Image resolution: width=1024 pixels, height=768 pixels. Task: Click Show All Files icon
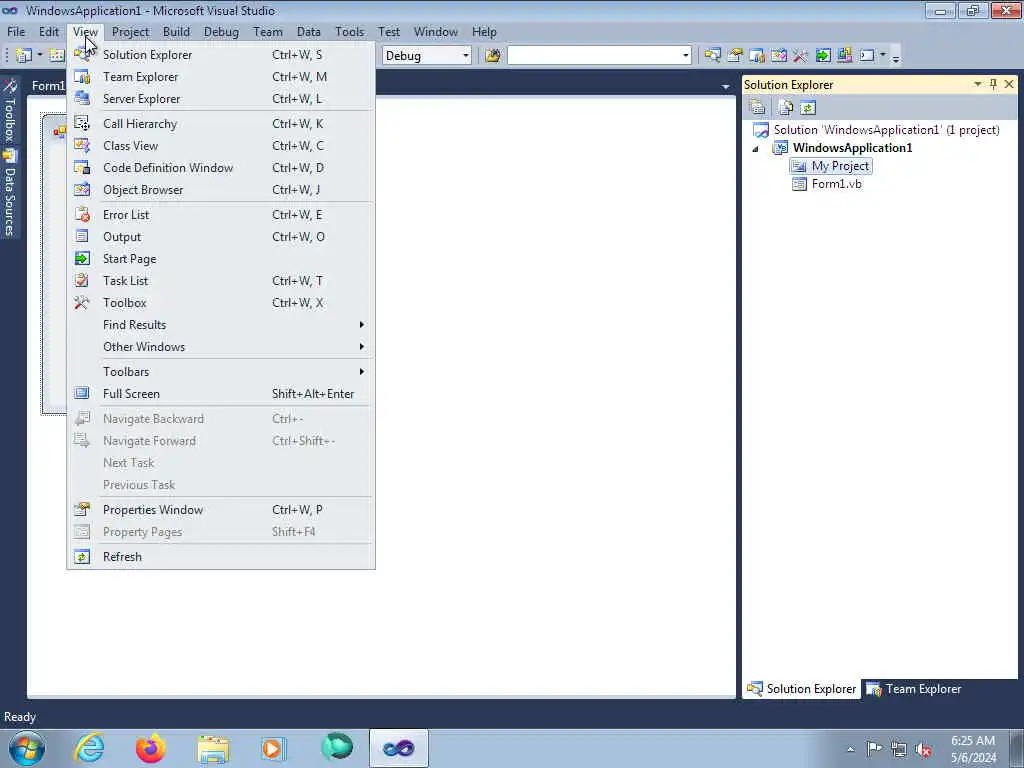(x=786, y=108)
